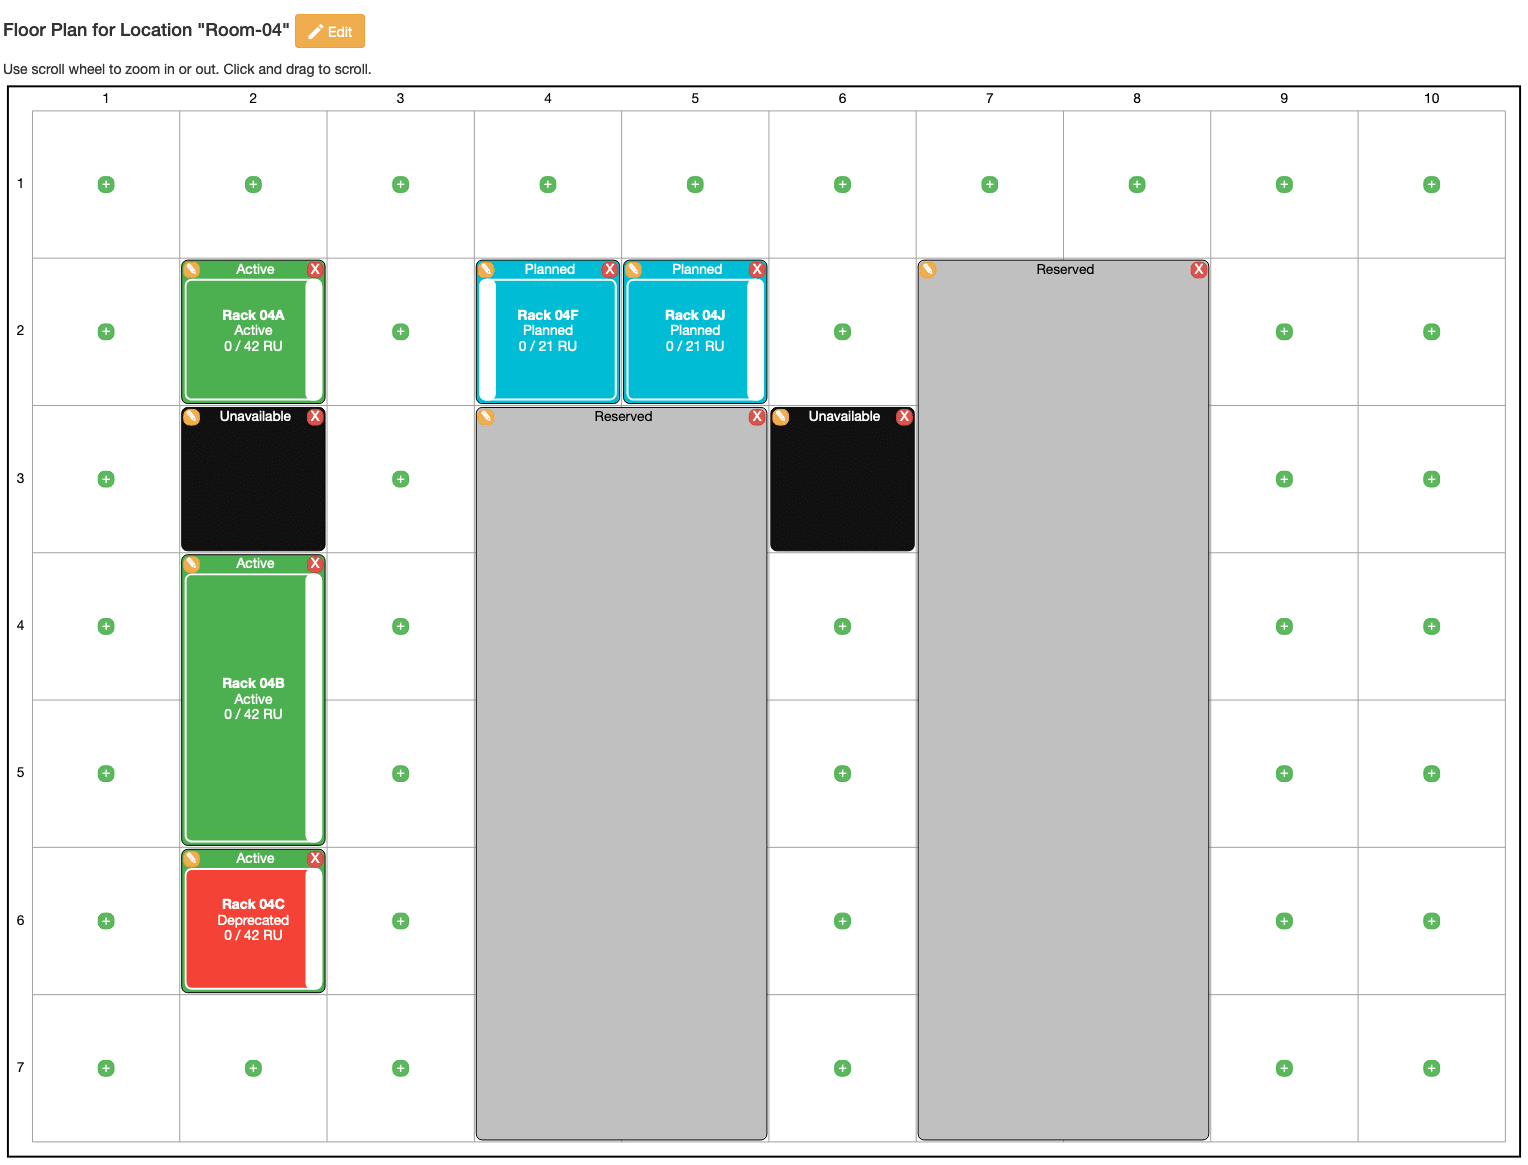
Task: Add tile at column 9, row 1
Action: pos(1285,184)
